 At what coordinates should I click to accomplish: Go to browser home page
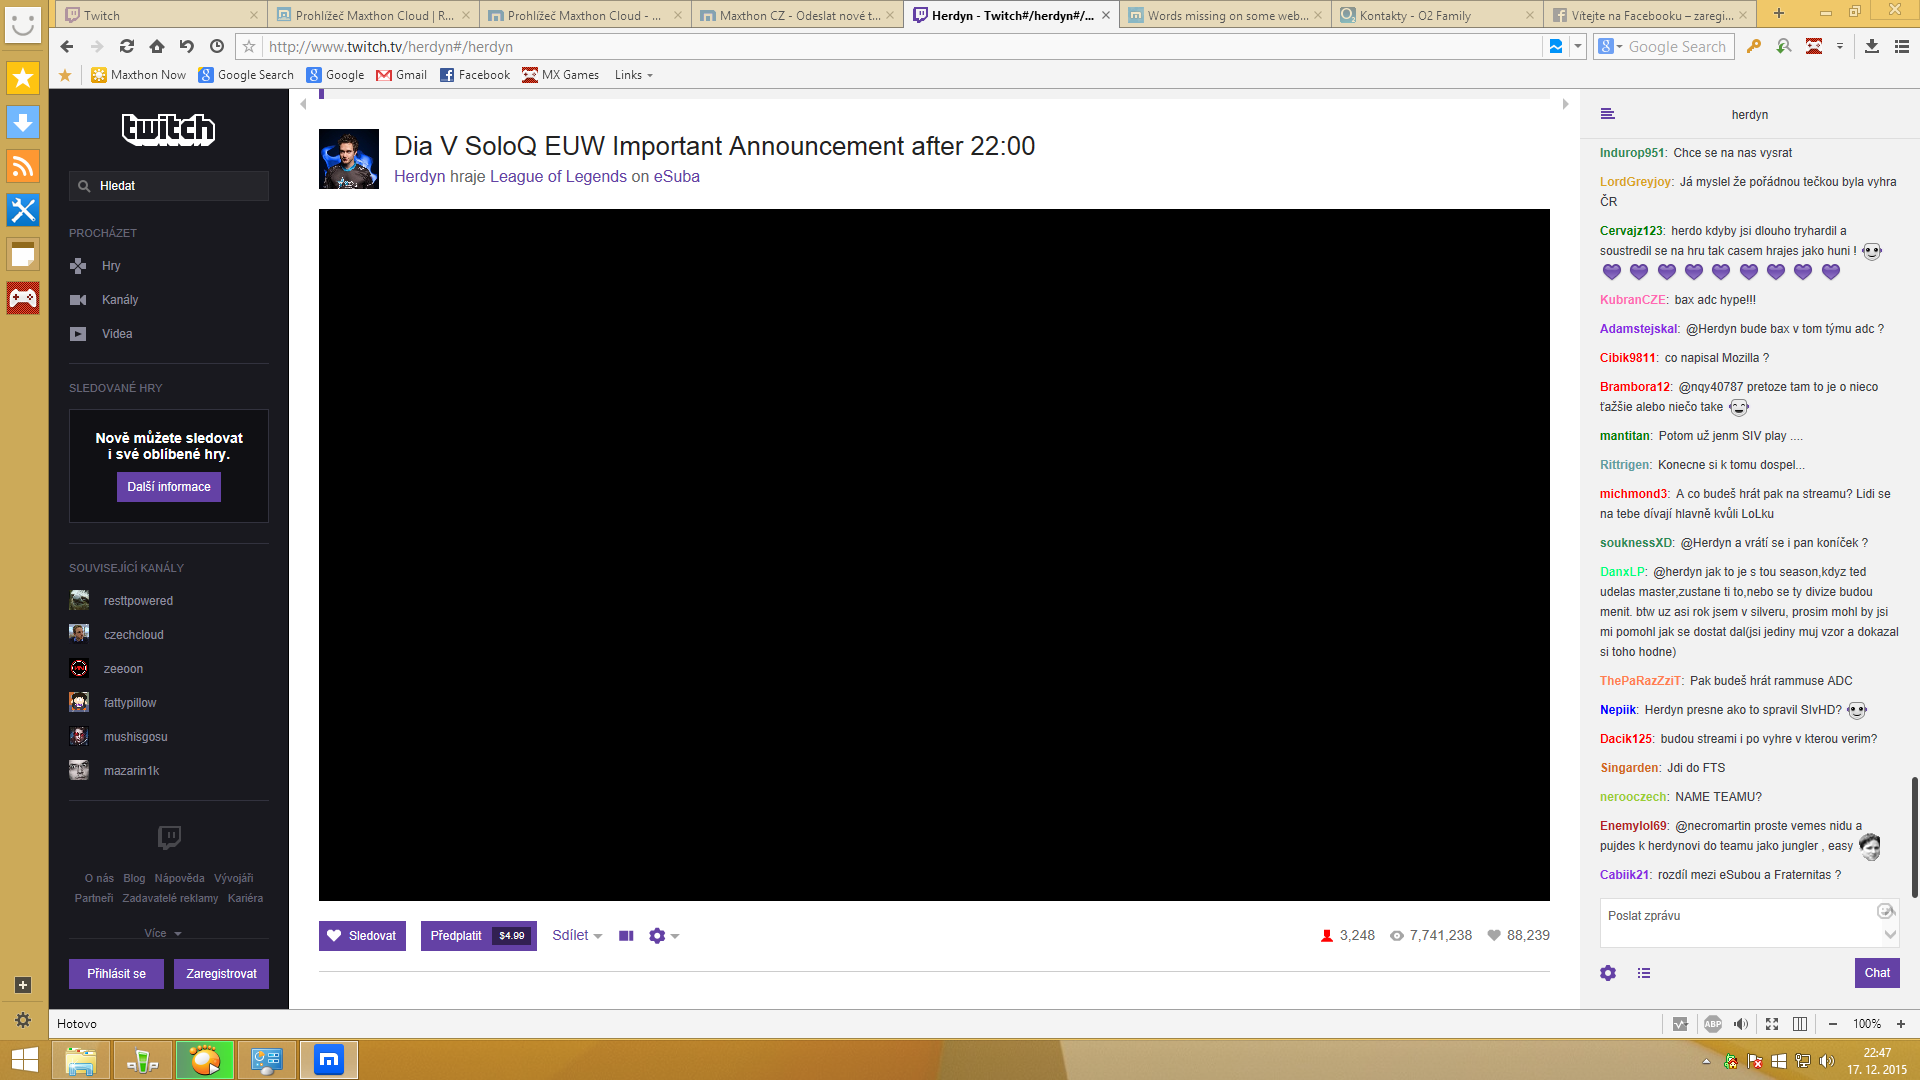157,46
